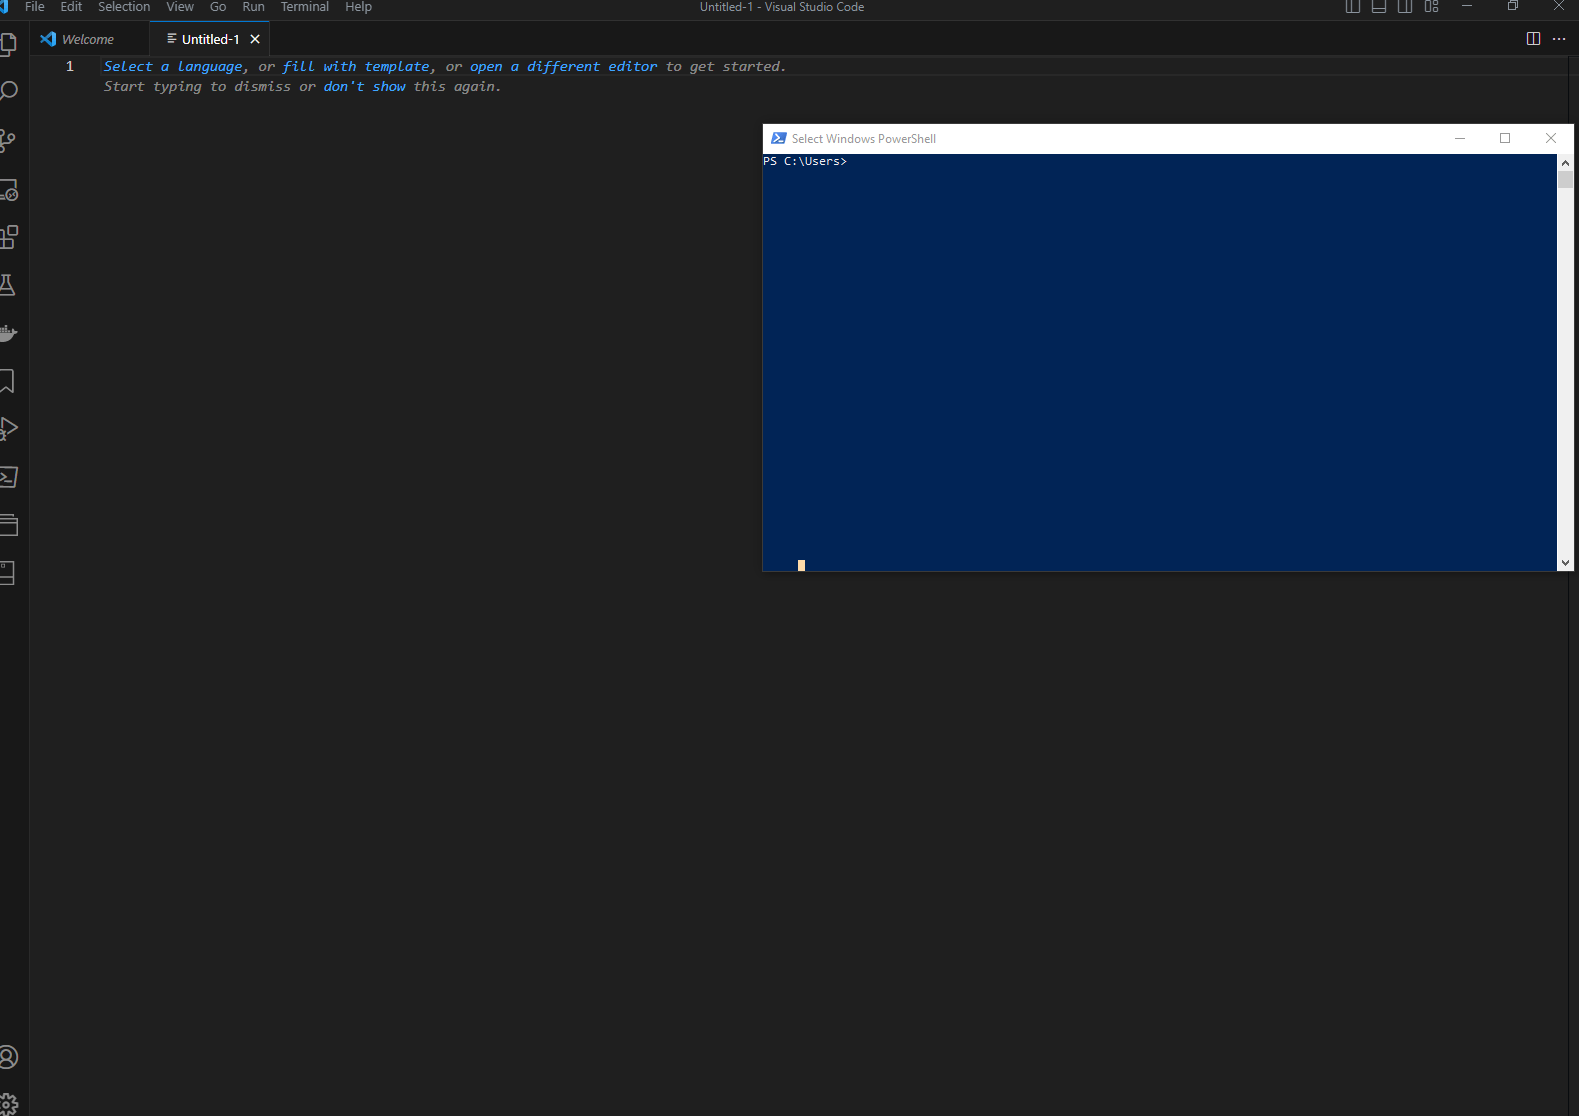Viewport: 1579px width, 1116px height.
Task: Open the editor More Actions ellipsis
Action: pos(1559,39)
